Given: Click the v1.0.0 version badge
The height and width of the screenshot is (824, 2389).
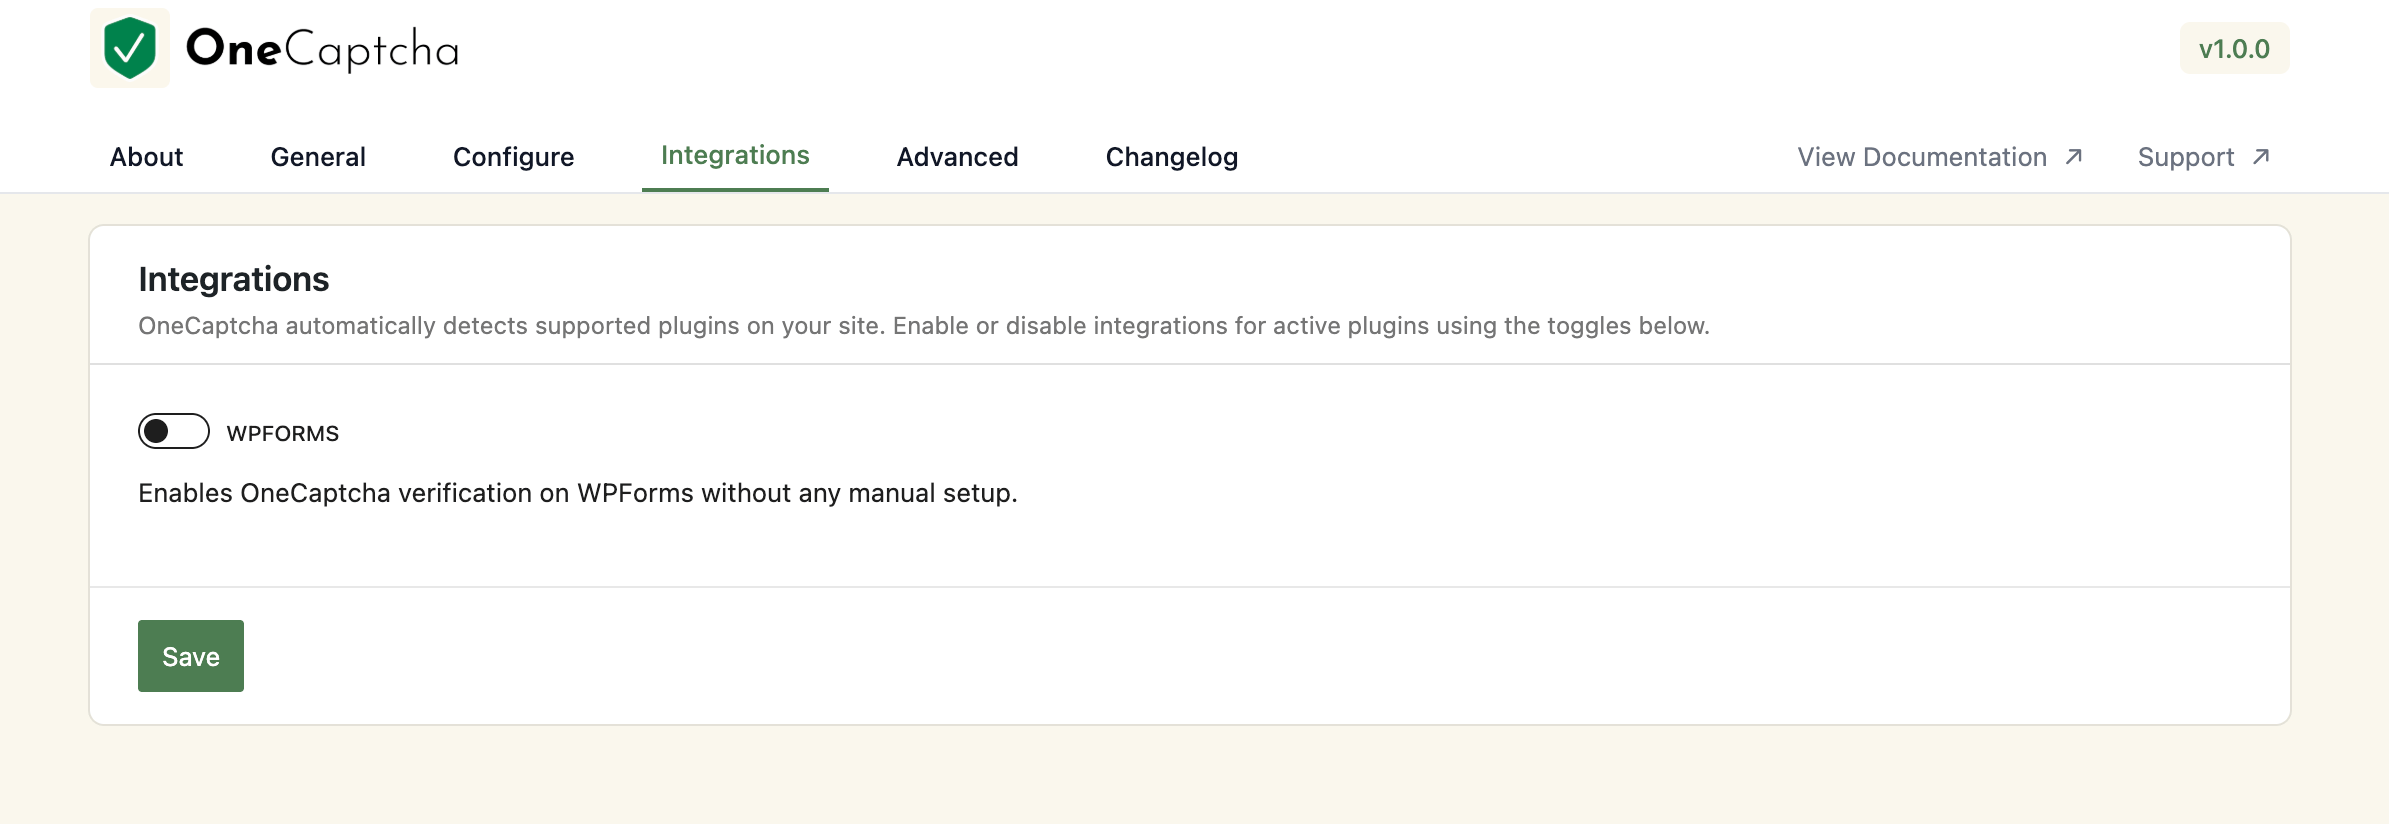Looking at the screenshot, I should (2234, 48).
